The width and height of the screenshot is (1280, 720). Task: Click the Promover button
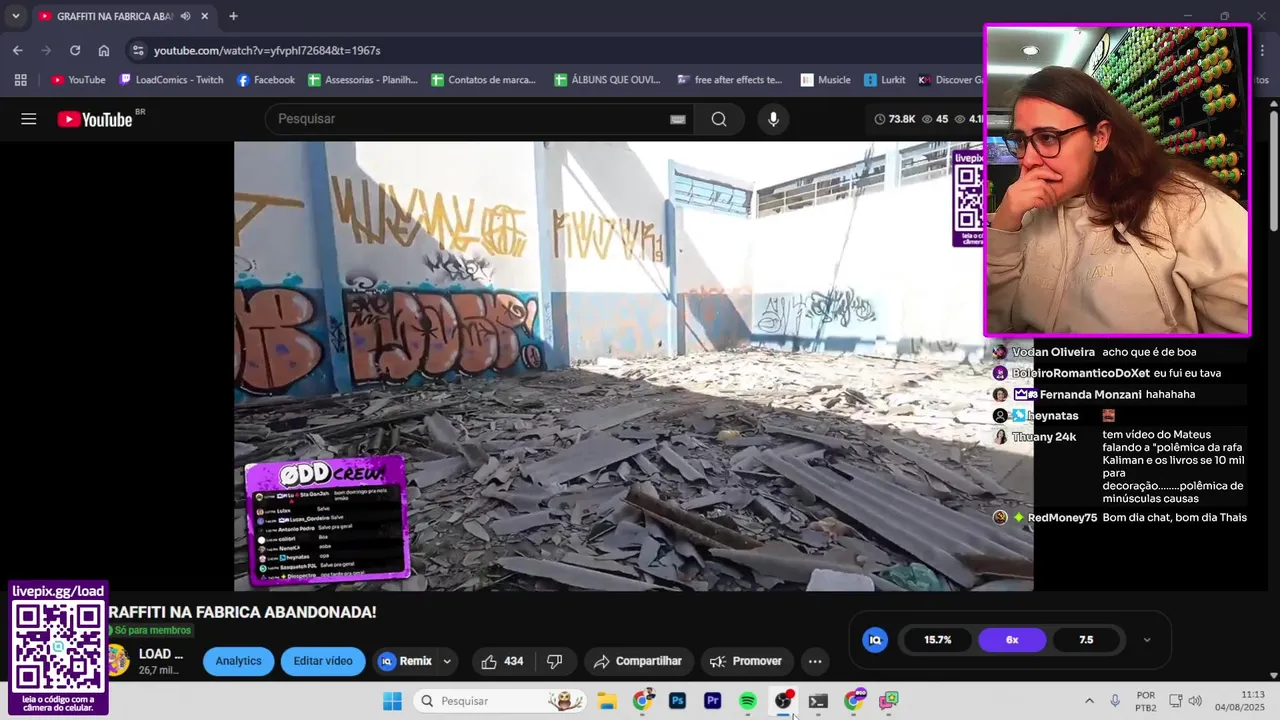click(x=746, y=661)
